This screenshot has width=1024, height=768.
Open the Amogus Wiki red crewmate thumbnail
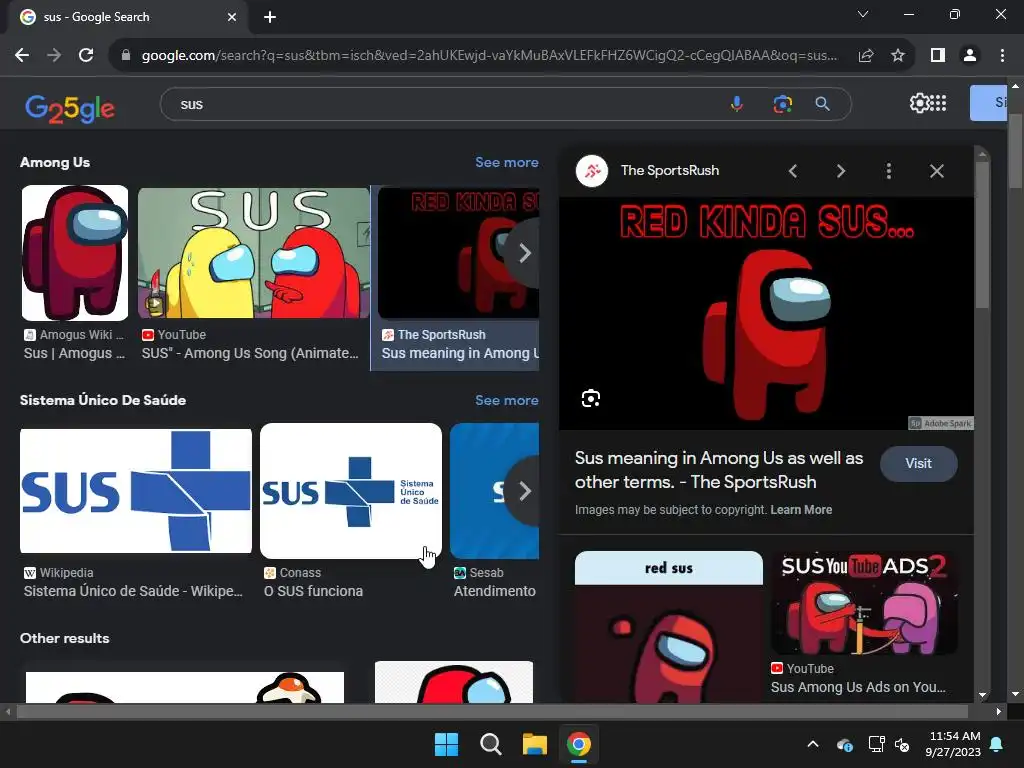click(x=75, y=253)
